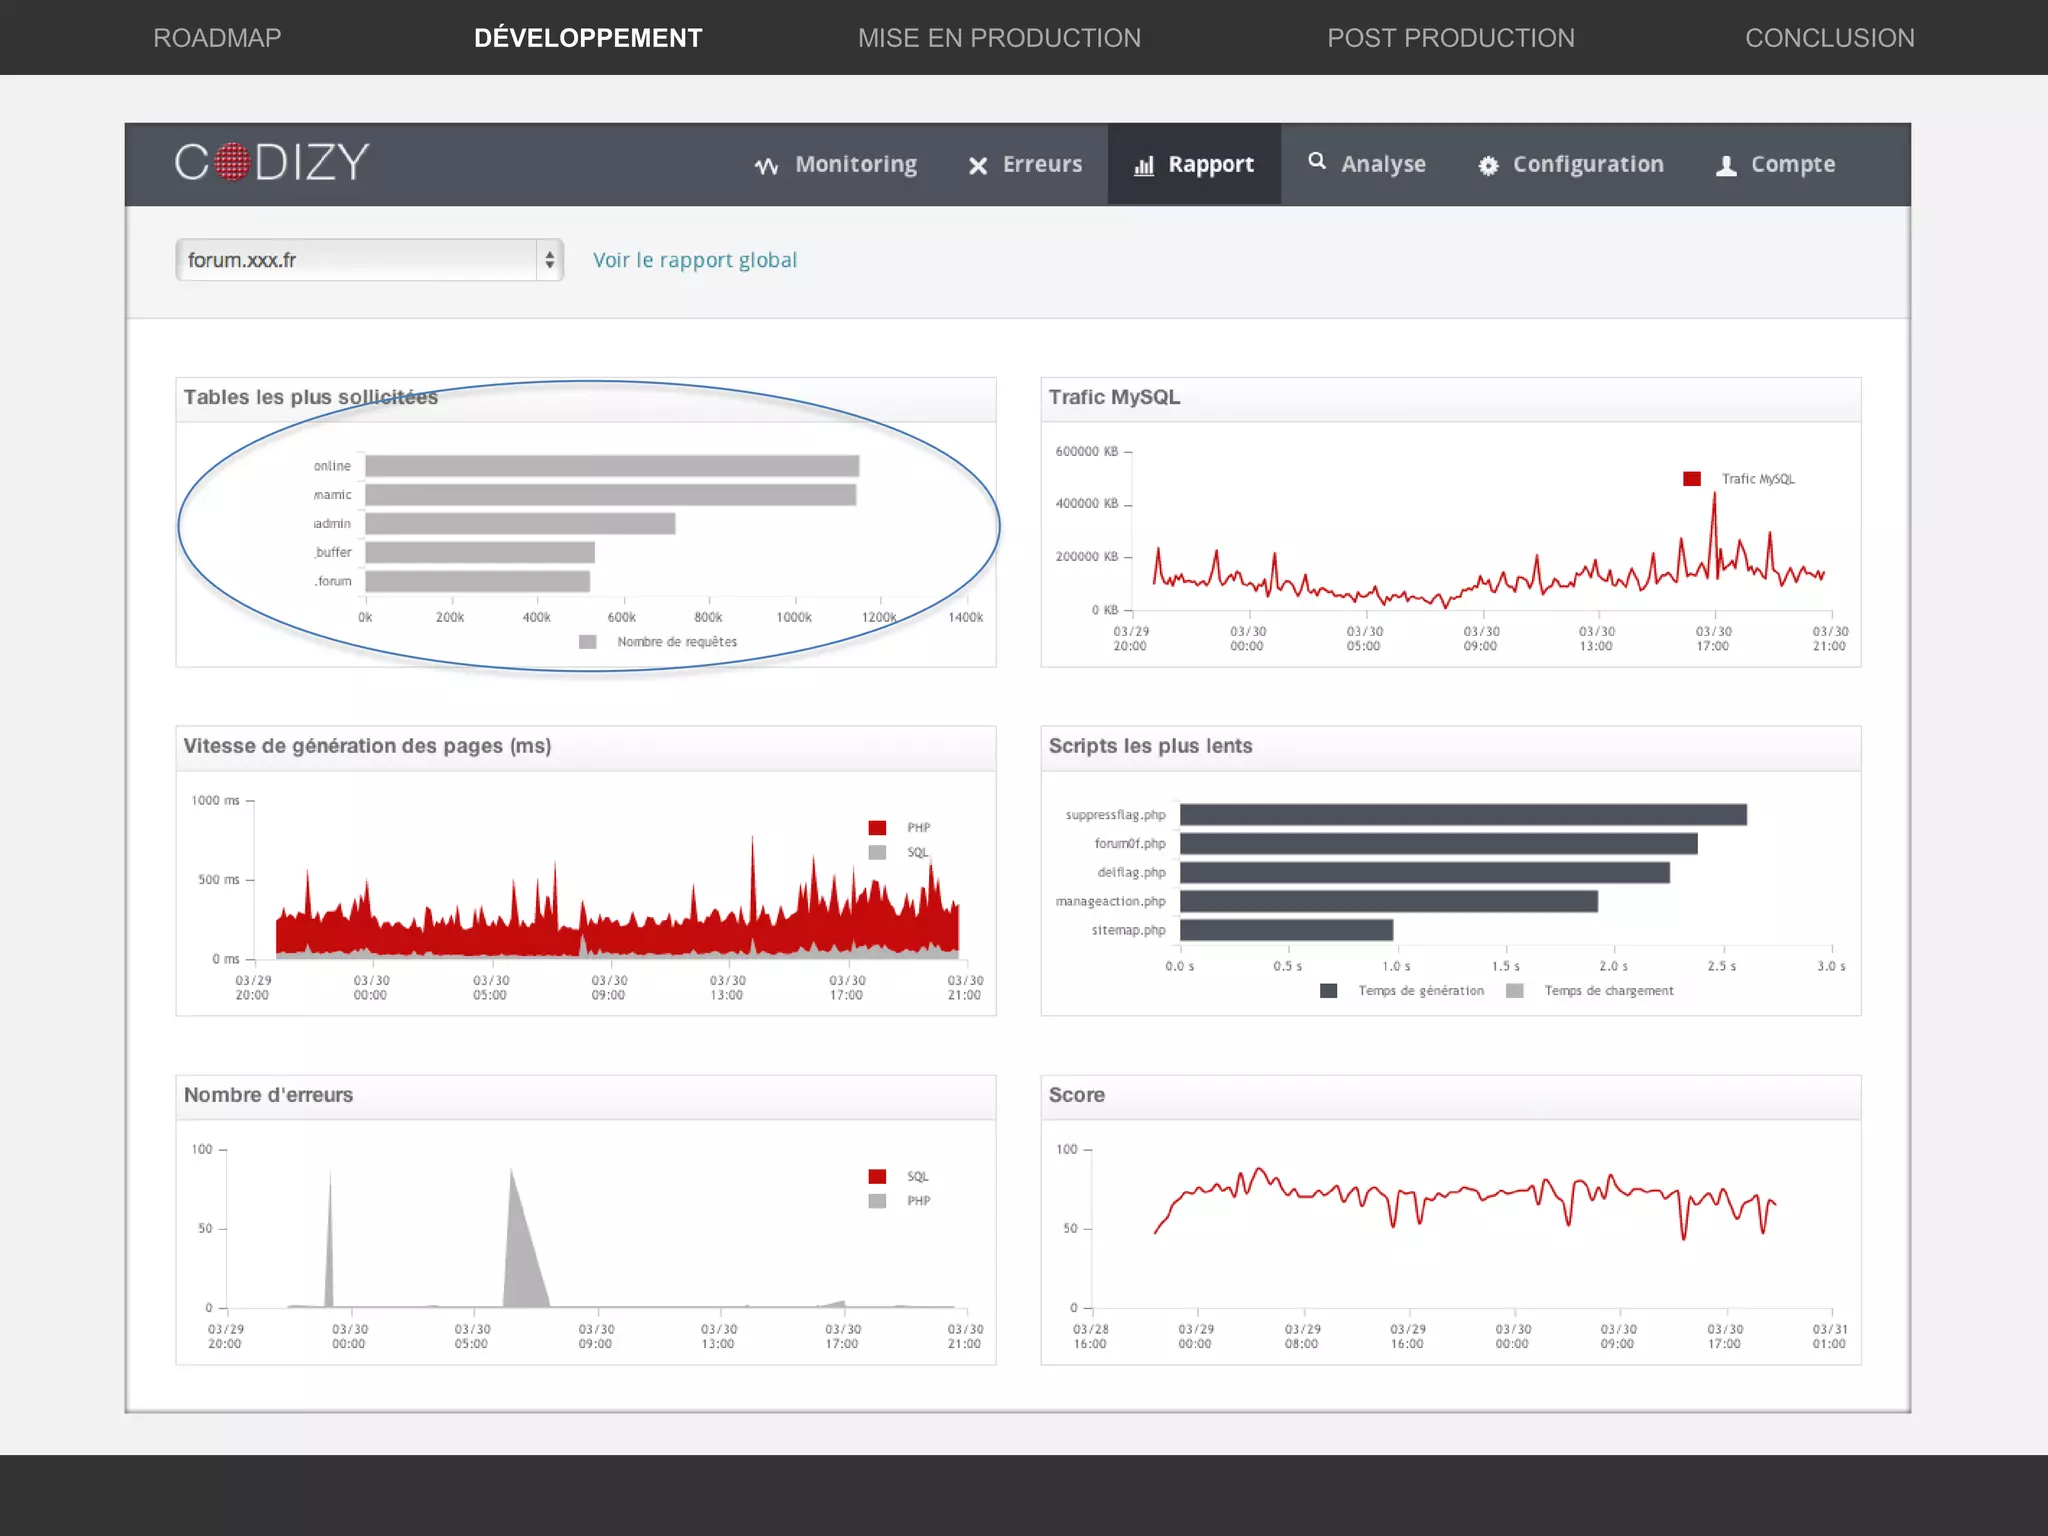Switch to the Mise en Production section
The height and width of the screenshot is (1536, 2048).
pyautogui.click(x=999, y=38)
